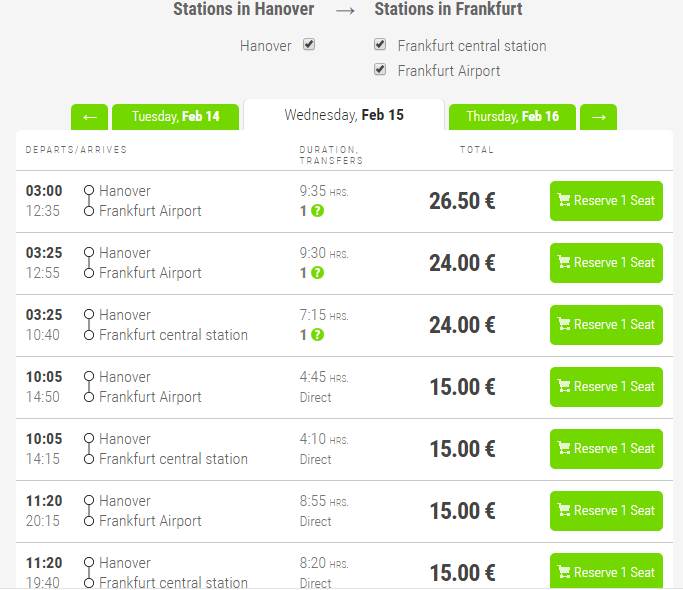Click transfer help icon for 7:15 hrs trip

pos(317,335)
